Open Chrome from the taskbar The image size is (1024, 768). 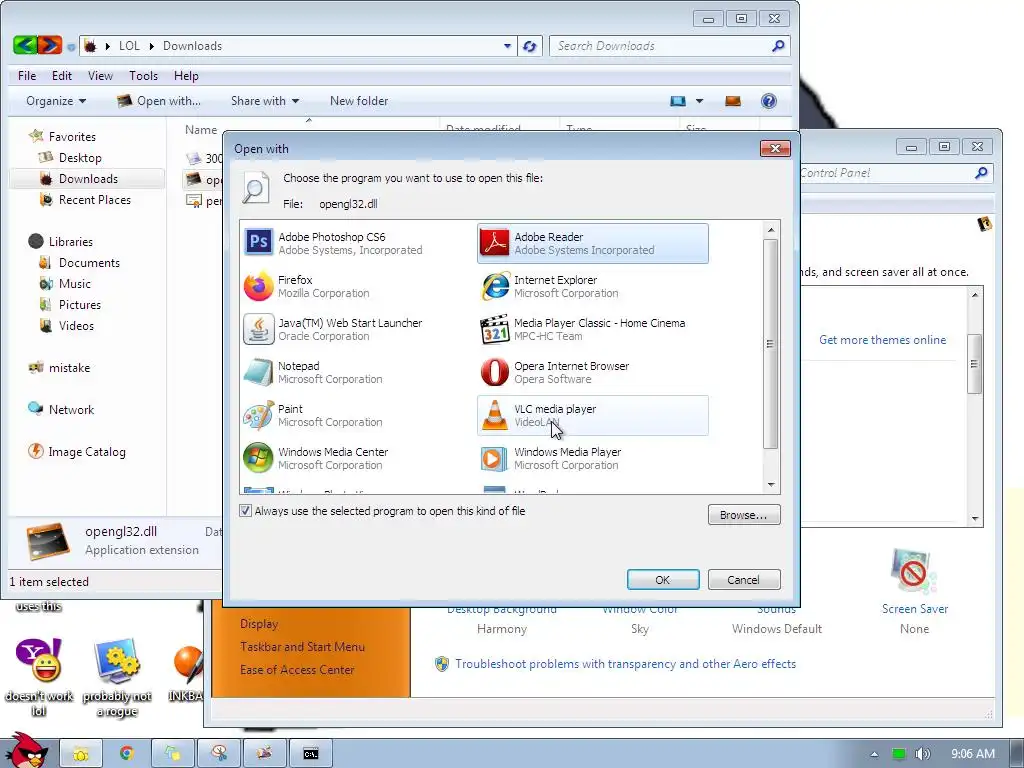coord(126,754)
